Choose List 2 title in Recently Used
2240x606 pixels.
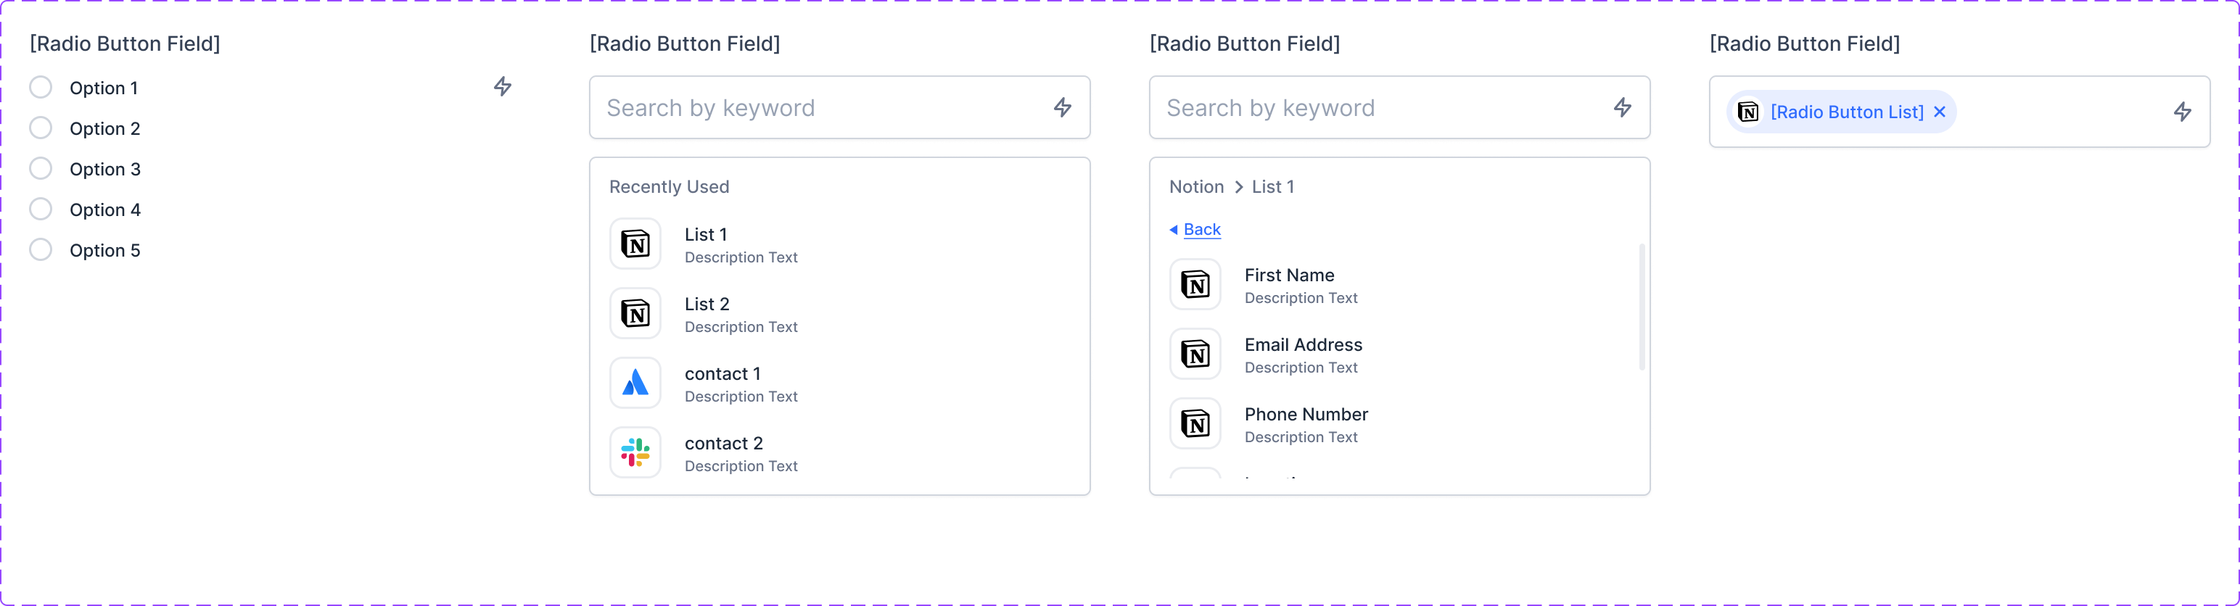(x=707, y=304)
